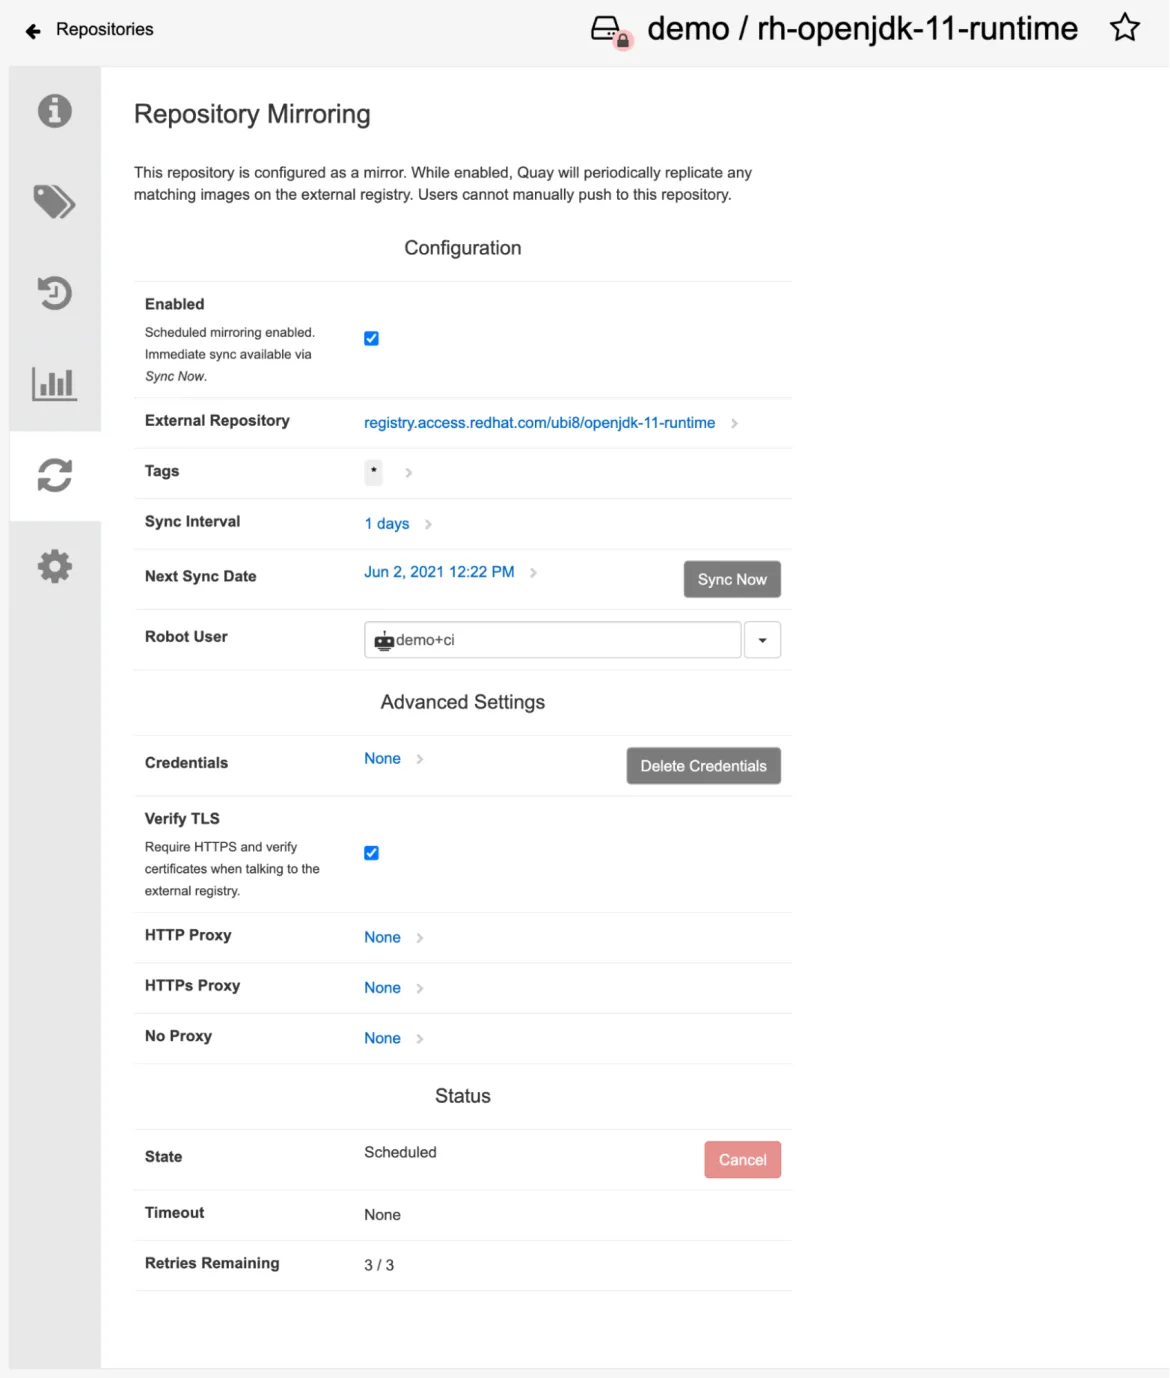The image size is (1170, 1378).
Task: Expand the Tags pattern chevron
Action: coord(407,472)
